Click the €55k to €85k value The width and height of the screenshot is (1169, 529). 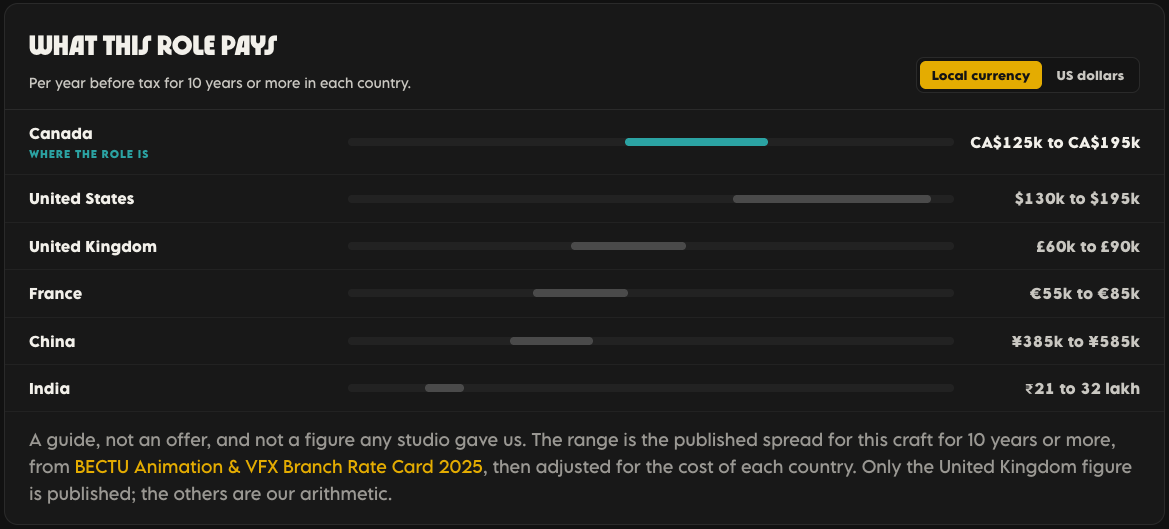pos(1085,294)
